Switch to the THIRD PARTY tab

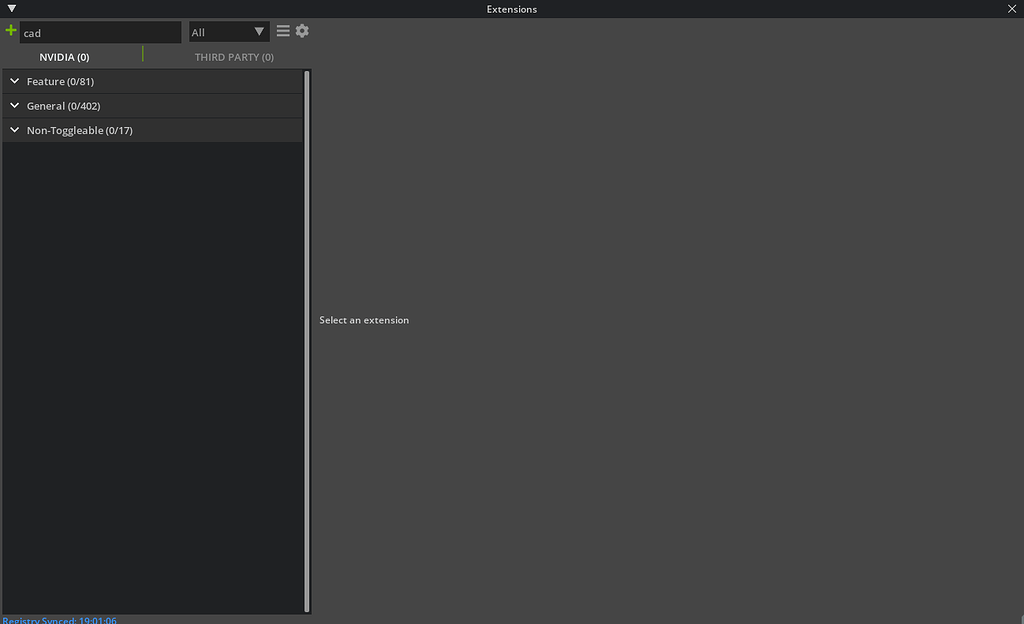pos(233,57)
